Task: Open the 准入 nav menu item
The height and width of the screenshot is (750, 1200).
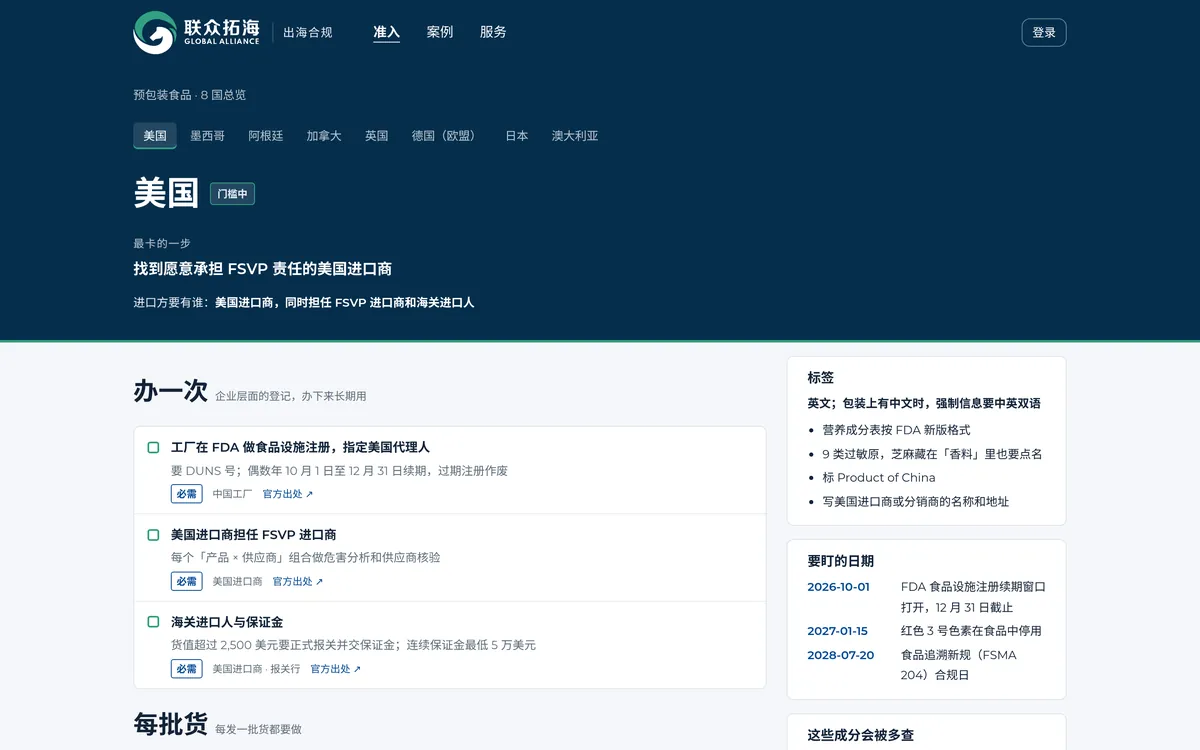Action: (386, 32)
